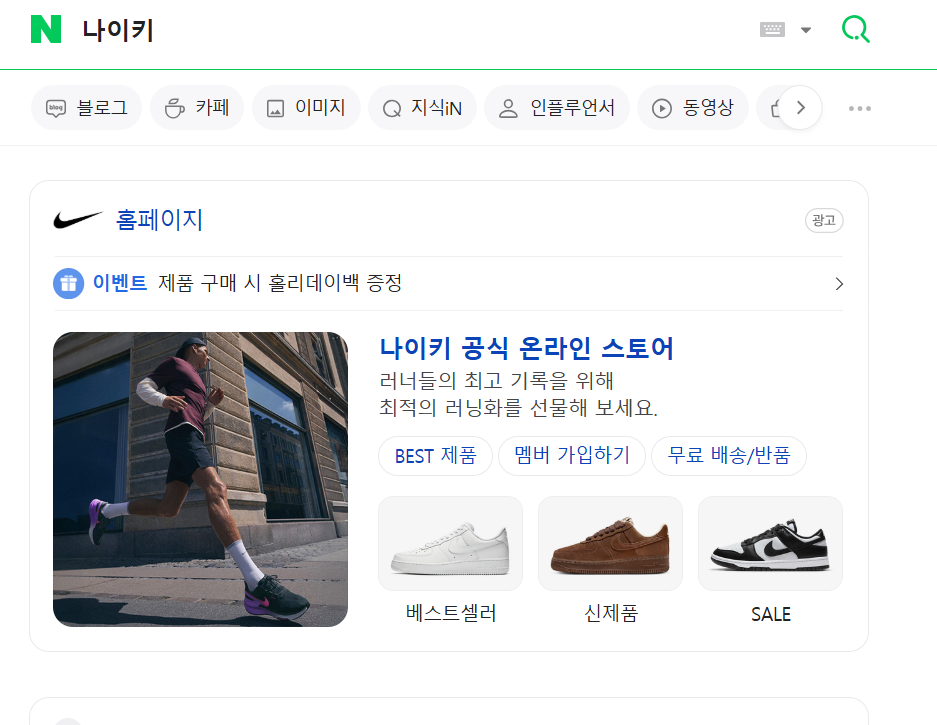Open the virtual keyboard icon
The height and width of the screenshot is (725, 937).
772,29
